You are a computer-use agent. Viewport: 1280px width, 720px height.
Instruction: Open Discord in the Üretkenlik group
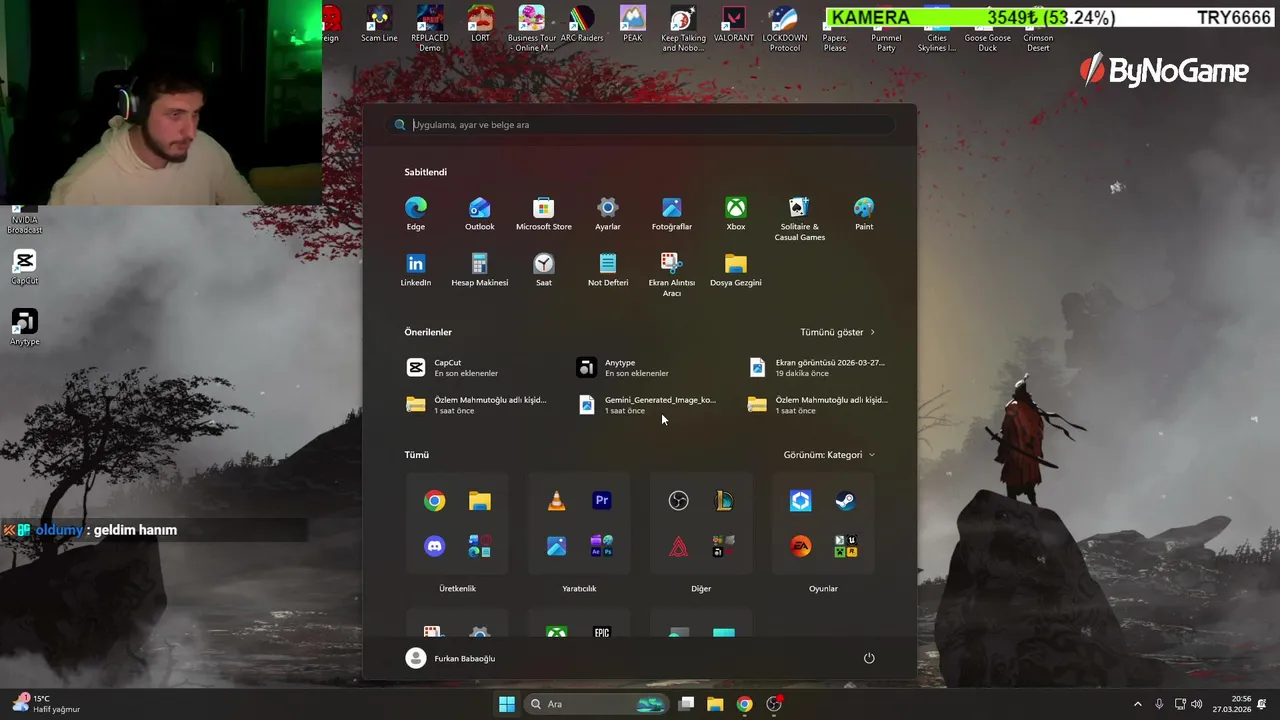434,546
